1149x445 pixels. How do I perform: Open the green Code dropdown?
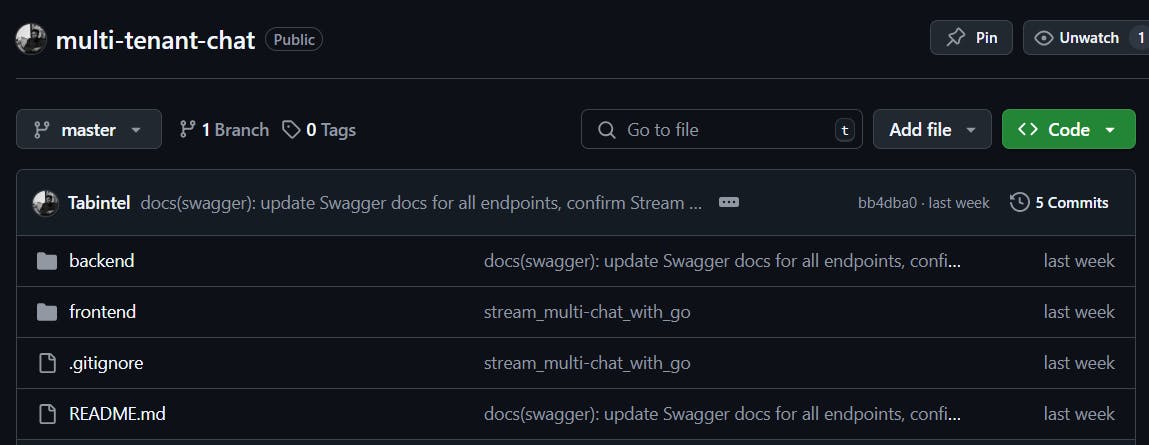(x=1068, y=130)
